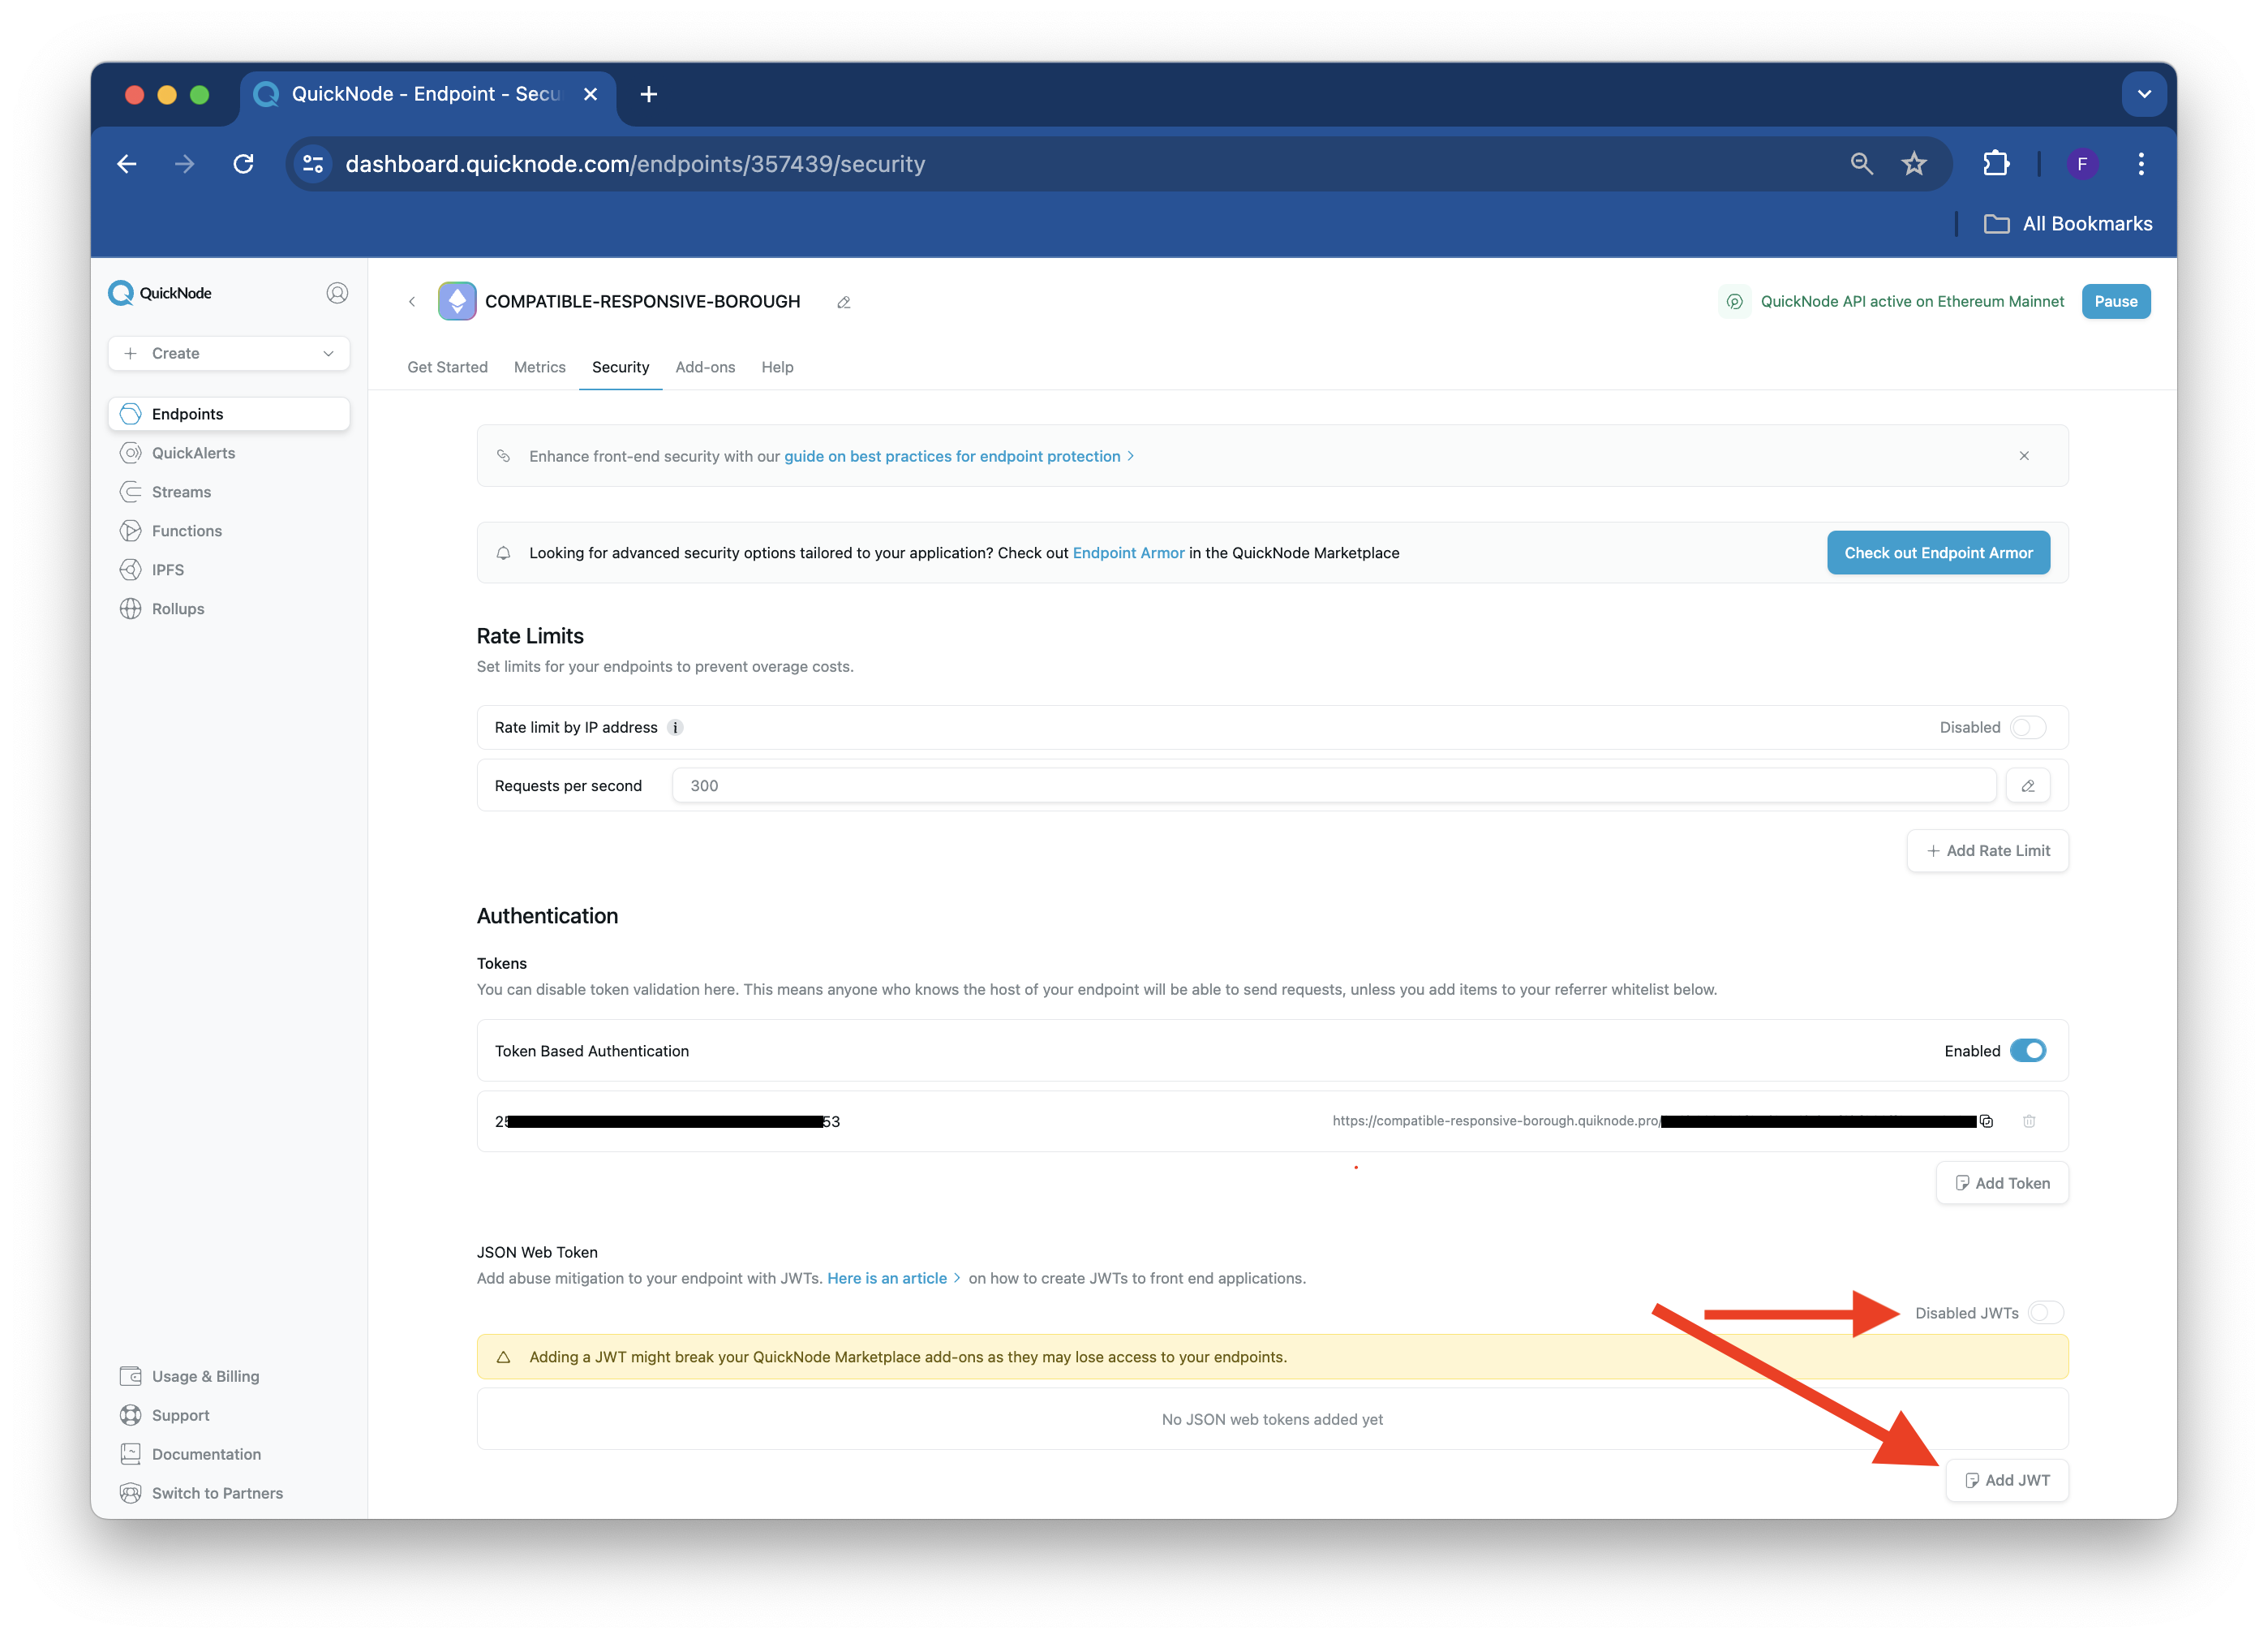2268x1639 pixels.
Task: Click the bell icon in Endpoint Armor banner
Action: point(504,553)
